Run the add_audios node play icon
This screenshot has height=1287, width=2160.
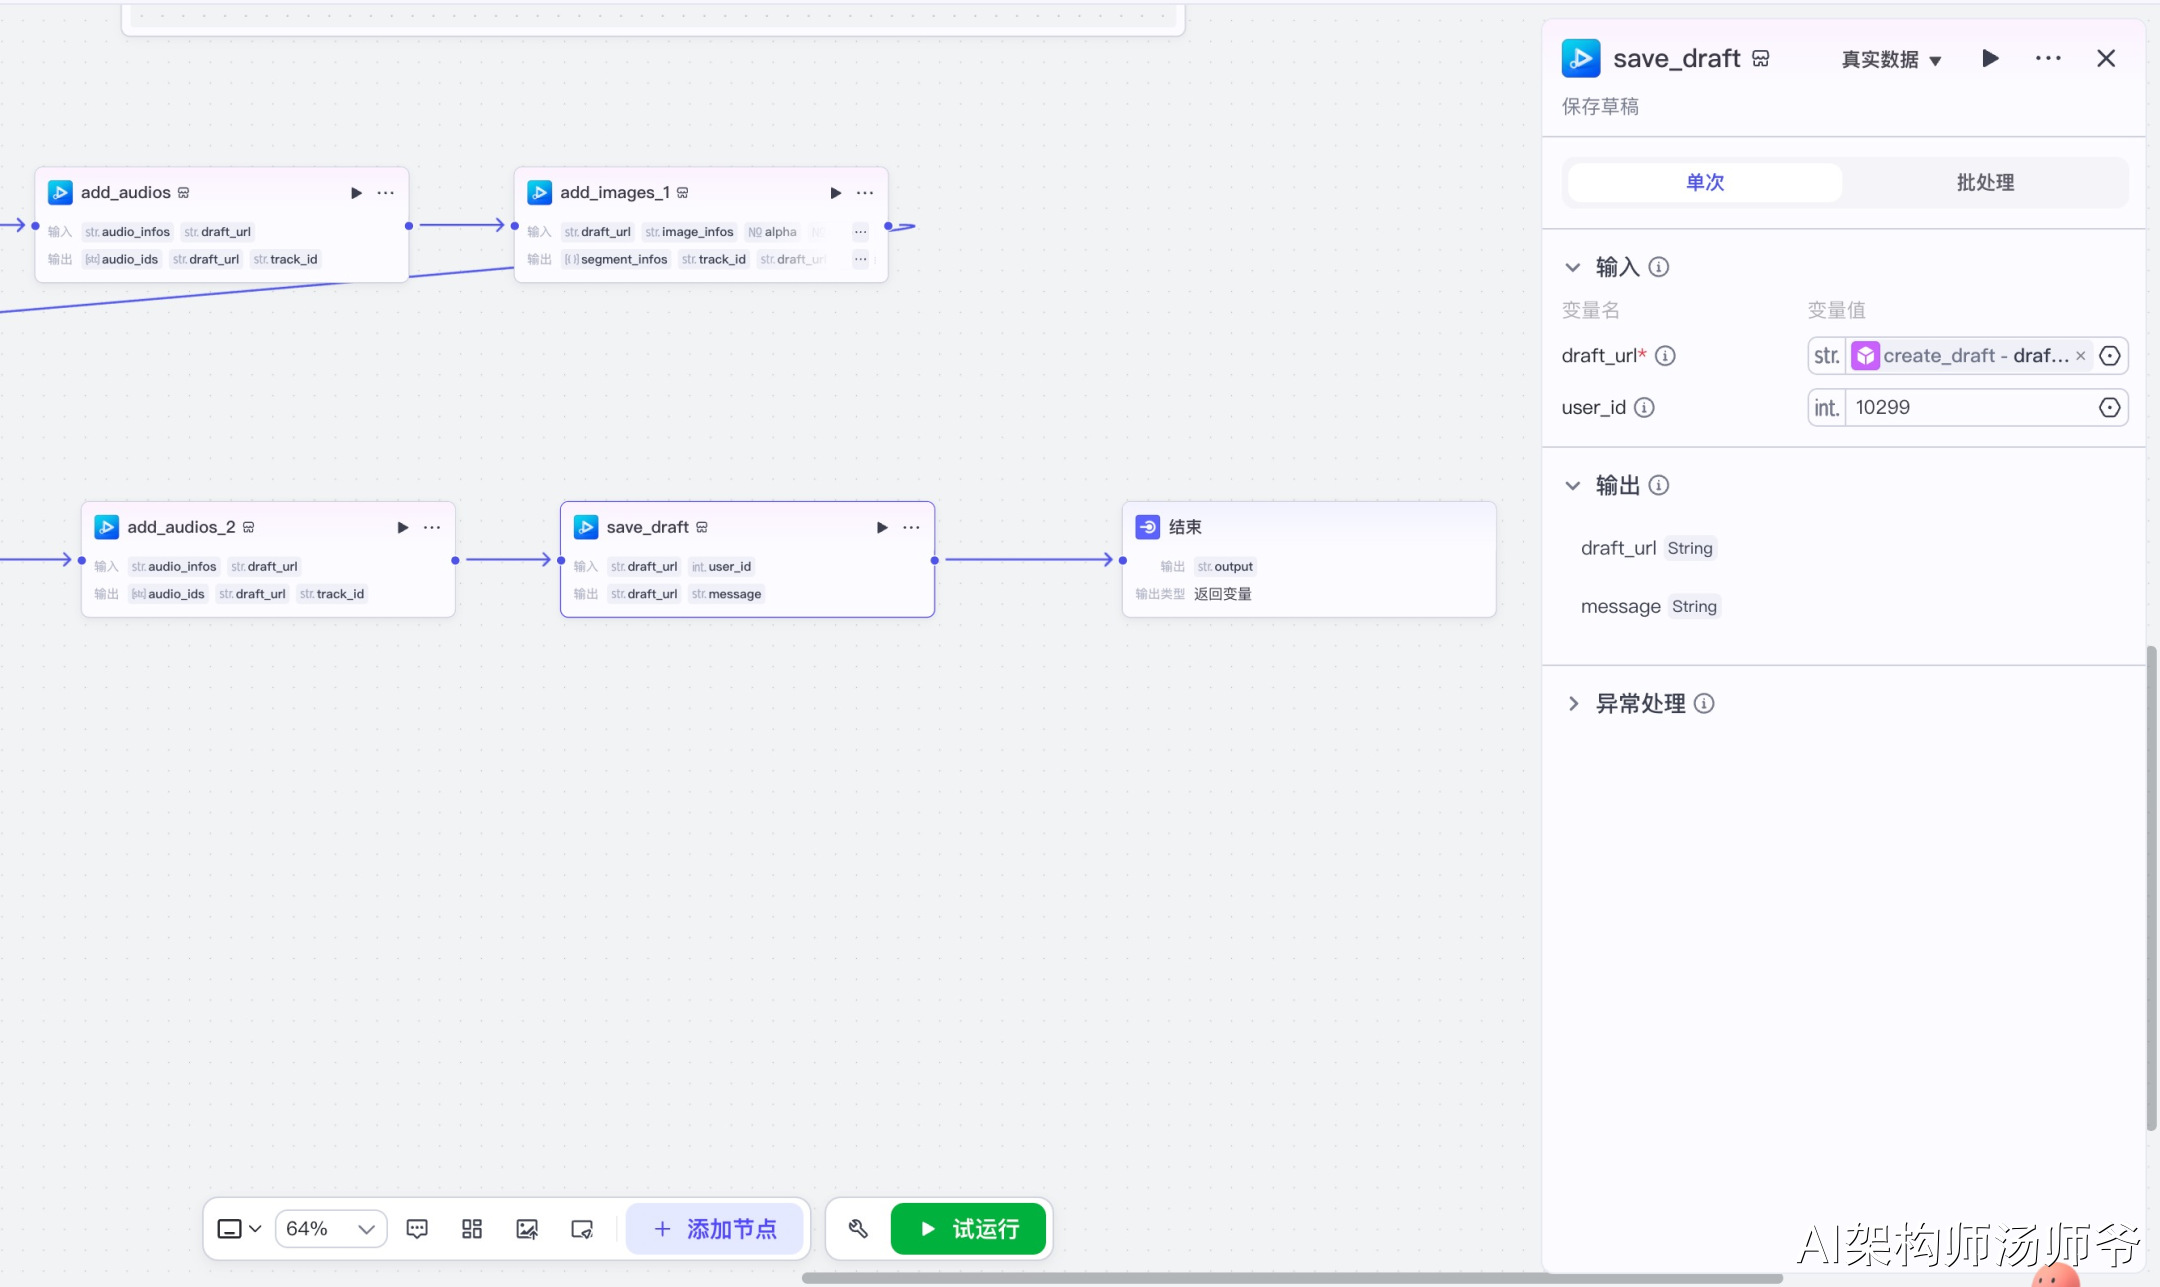356,192
